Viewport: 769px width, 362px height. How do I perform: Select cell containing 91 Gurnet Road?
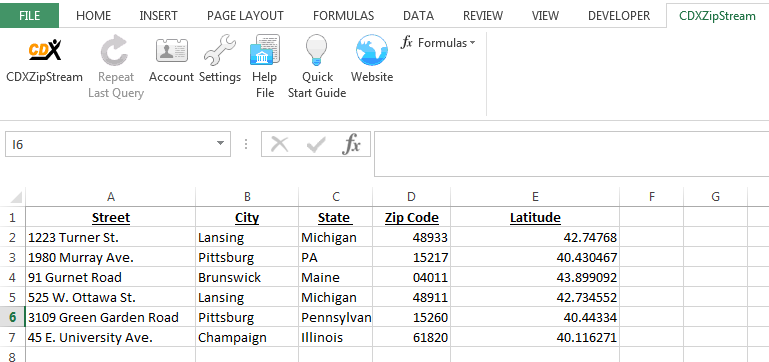pyautogui.click(x=111, y=278)
